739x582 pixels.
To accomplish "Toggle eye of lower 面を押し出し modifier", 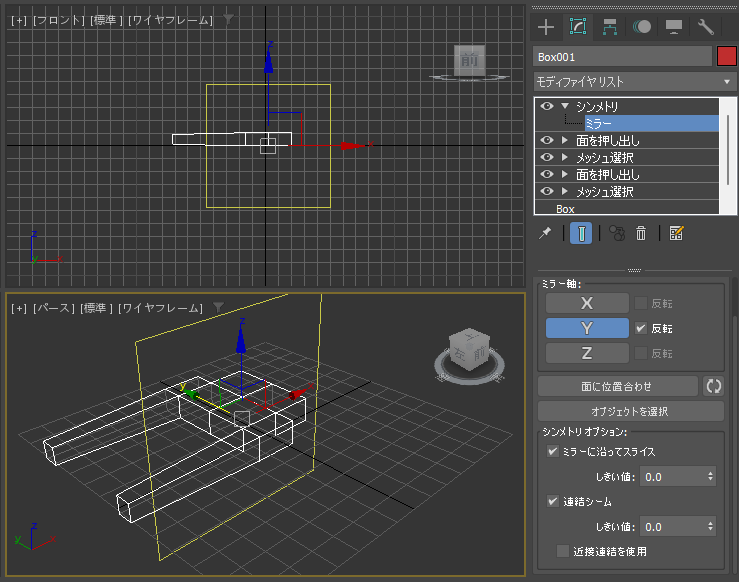I will click(x=547, y=174).
